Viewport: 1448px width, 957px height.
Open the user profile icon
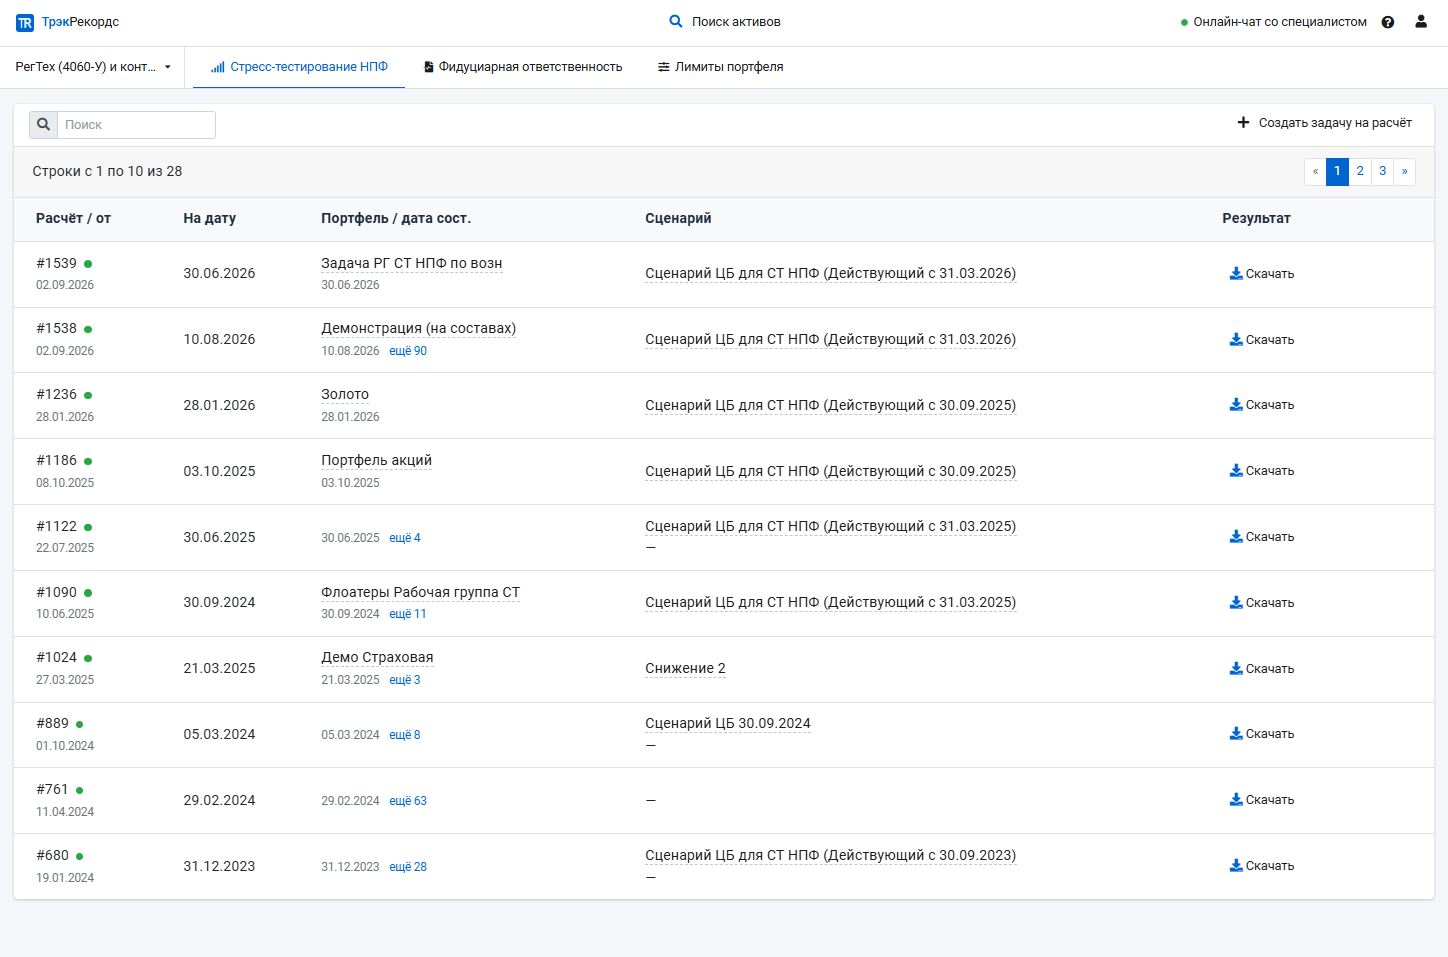click(x=1421, y=21)
